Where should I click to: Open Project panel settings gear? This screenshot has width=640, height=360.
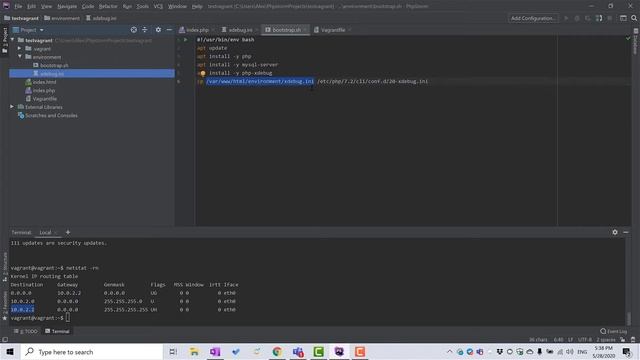(x=158, y=30)
